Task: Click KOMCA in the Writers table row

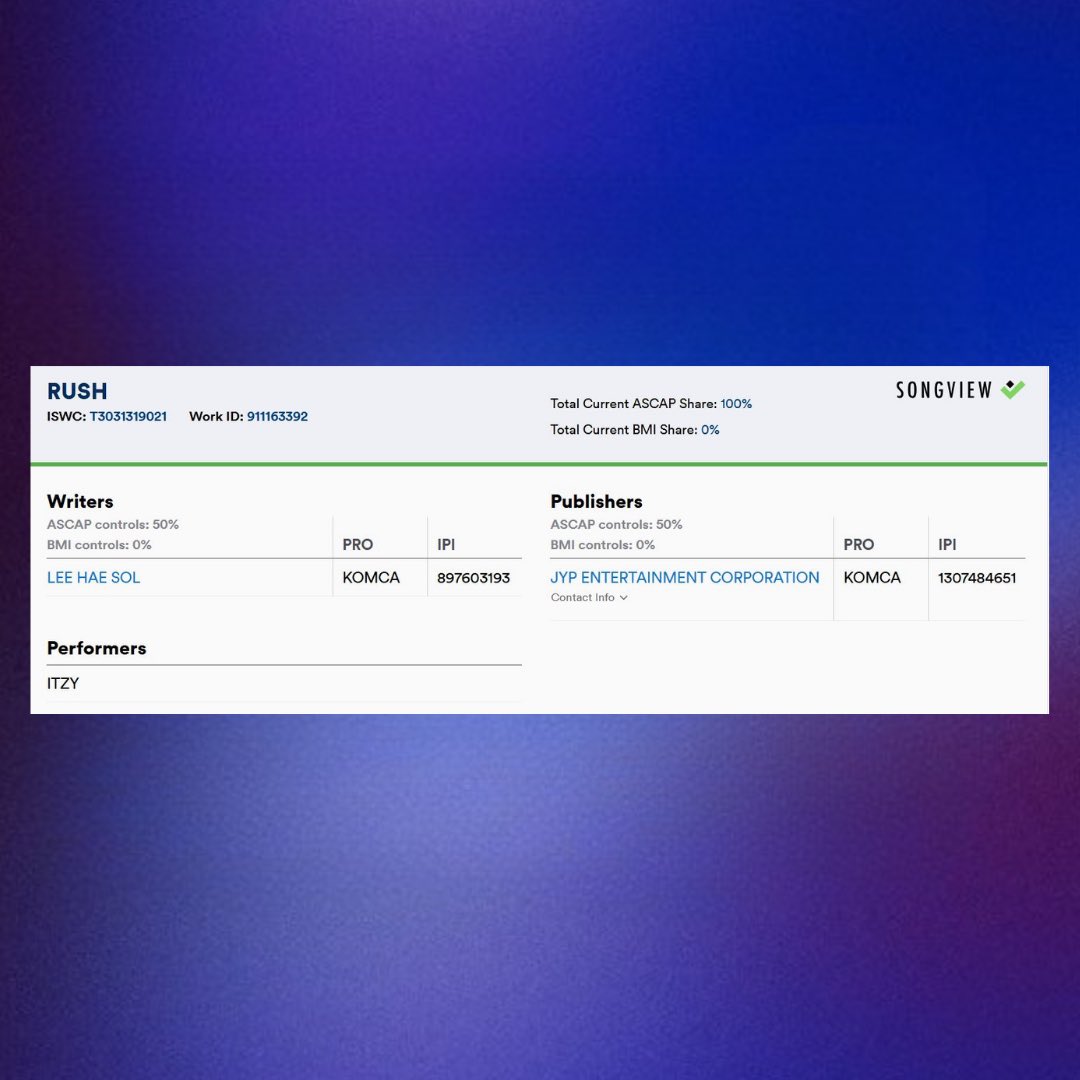Action: coord(371,578)
